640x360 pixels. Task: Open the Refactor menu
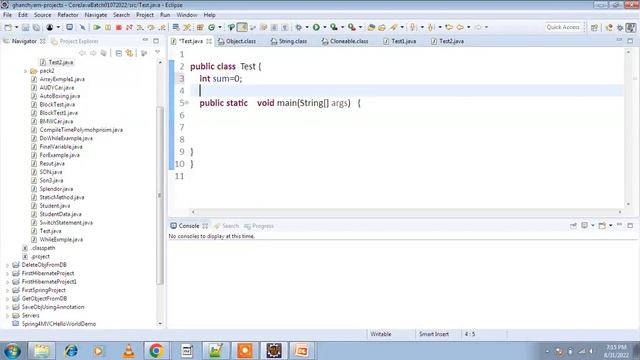pos(68,15)
